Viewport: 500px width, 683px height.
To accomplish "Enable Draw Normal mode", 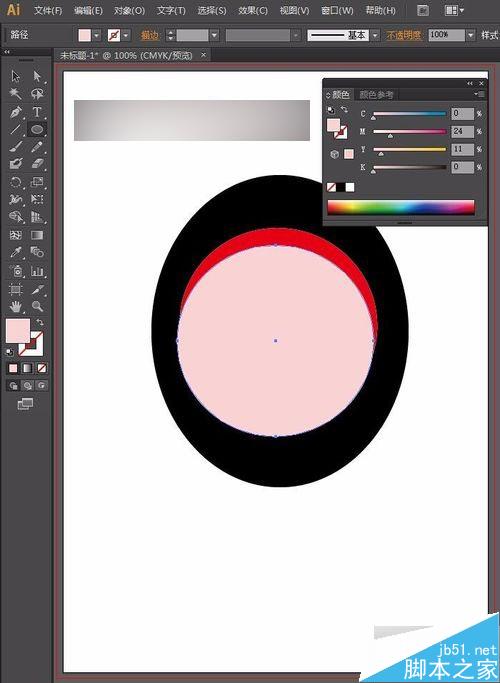I will click(x=14, y=385).
